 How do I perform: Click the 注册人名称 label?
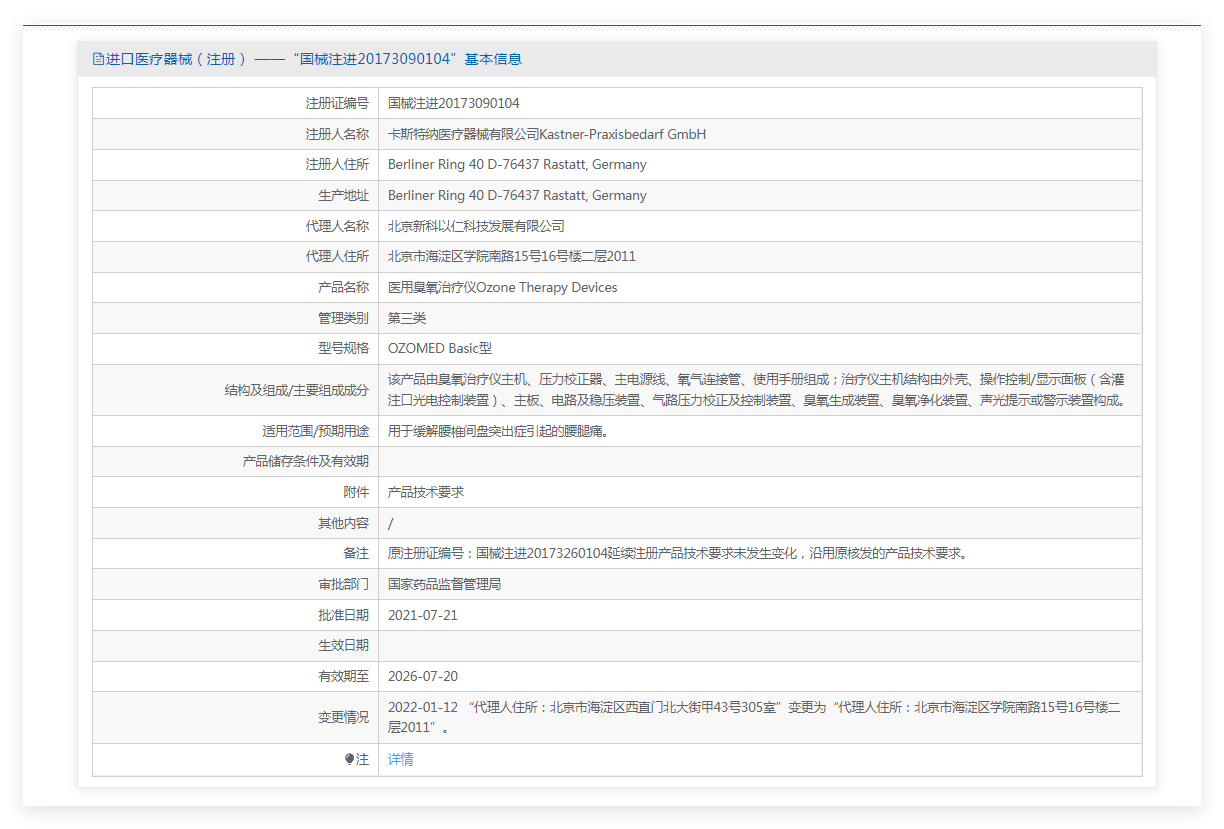click(337, 134)
